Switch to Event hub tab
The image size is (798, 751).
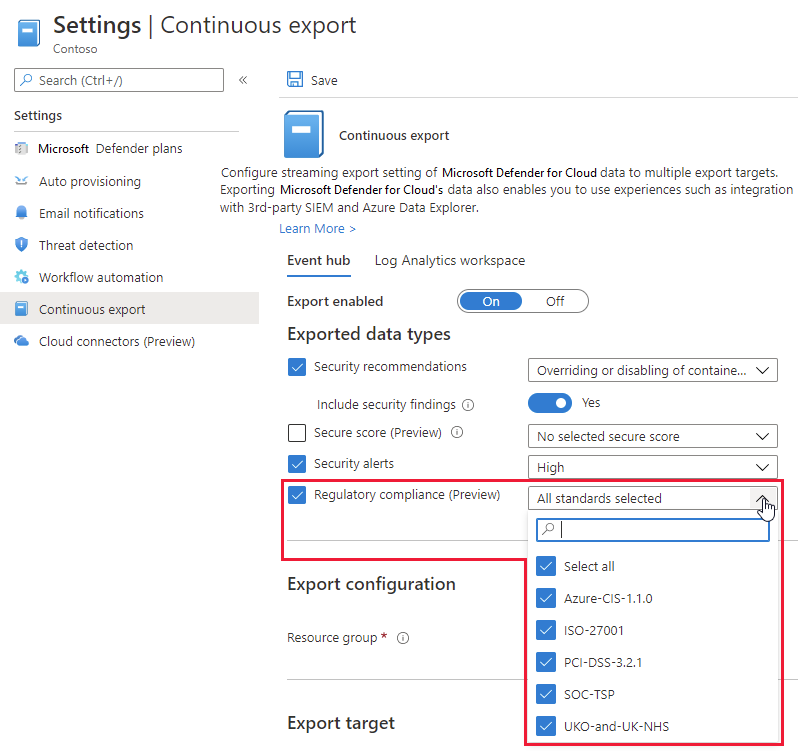(319, 261)
